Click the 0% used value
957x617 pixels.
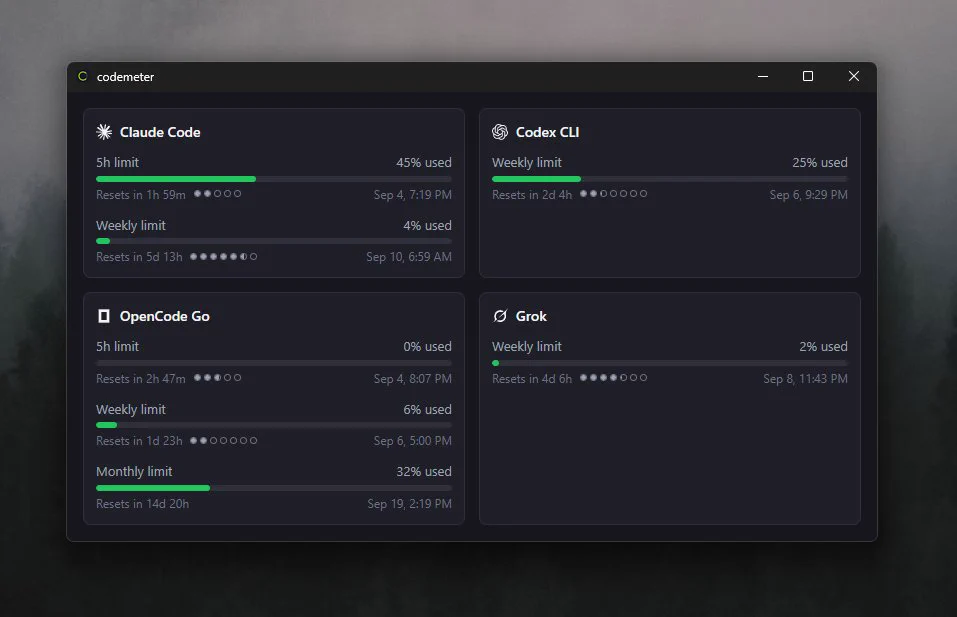point(427,346)
